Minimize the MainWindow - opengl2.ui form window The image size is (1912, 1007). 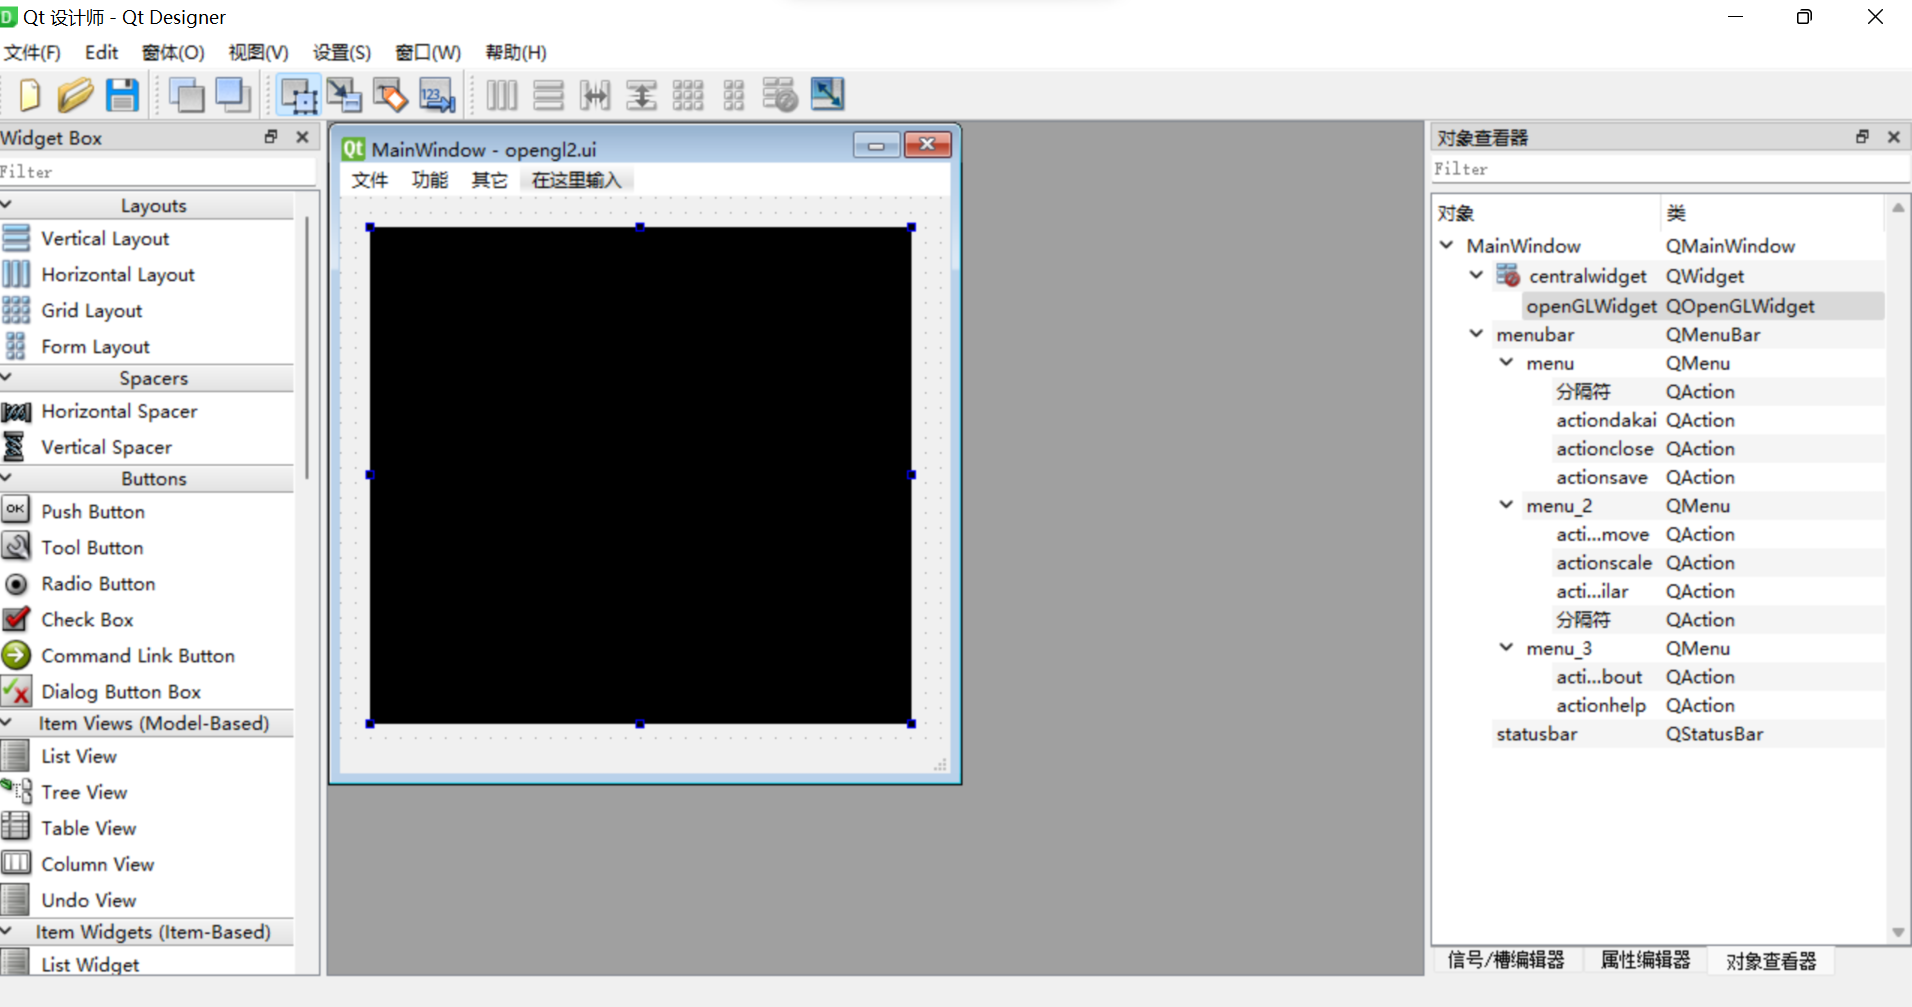point(876,146)
